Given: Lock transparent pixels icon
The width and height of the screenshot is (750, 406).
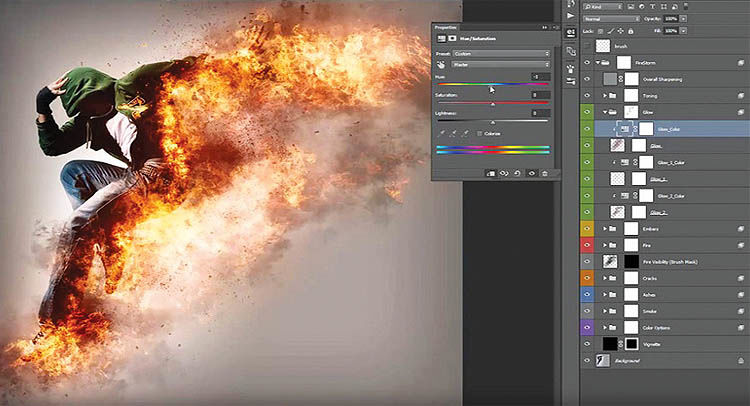Looking at the screenshot, I should pyautogui.click(x=601, y=31).
